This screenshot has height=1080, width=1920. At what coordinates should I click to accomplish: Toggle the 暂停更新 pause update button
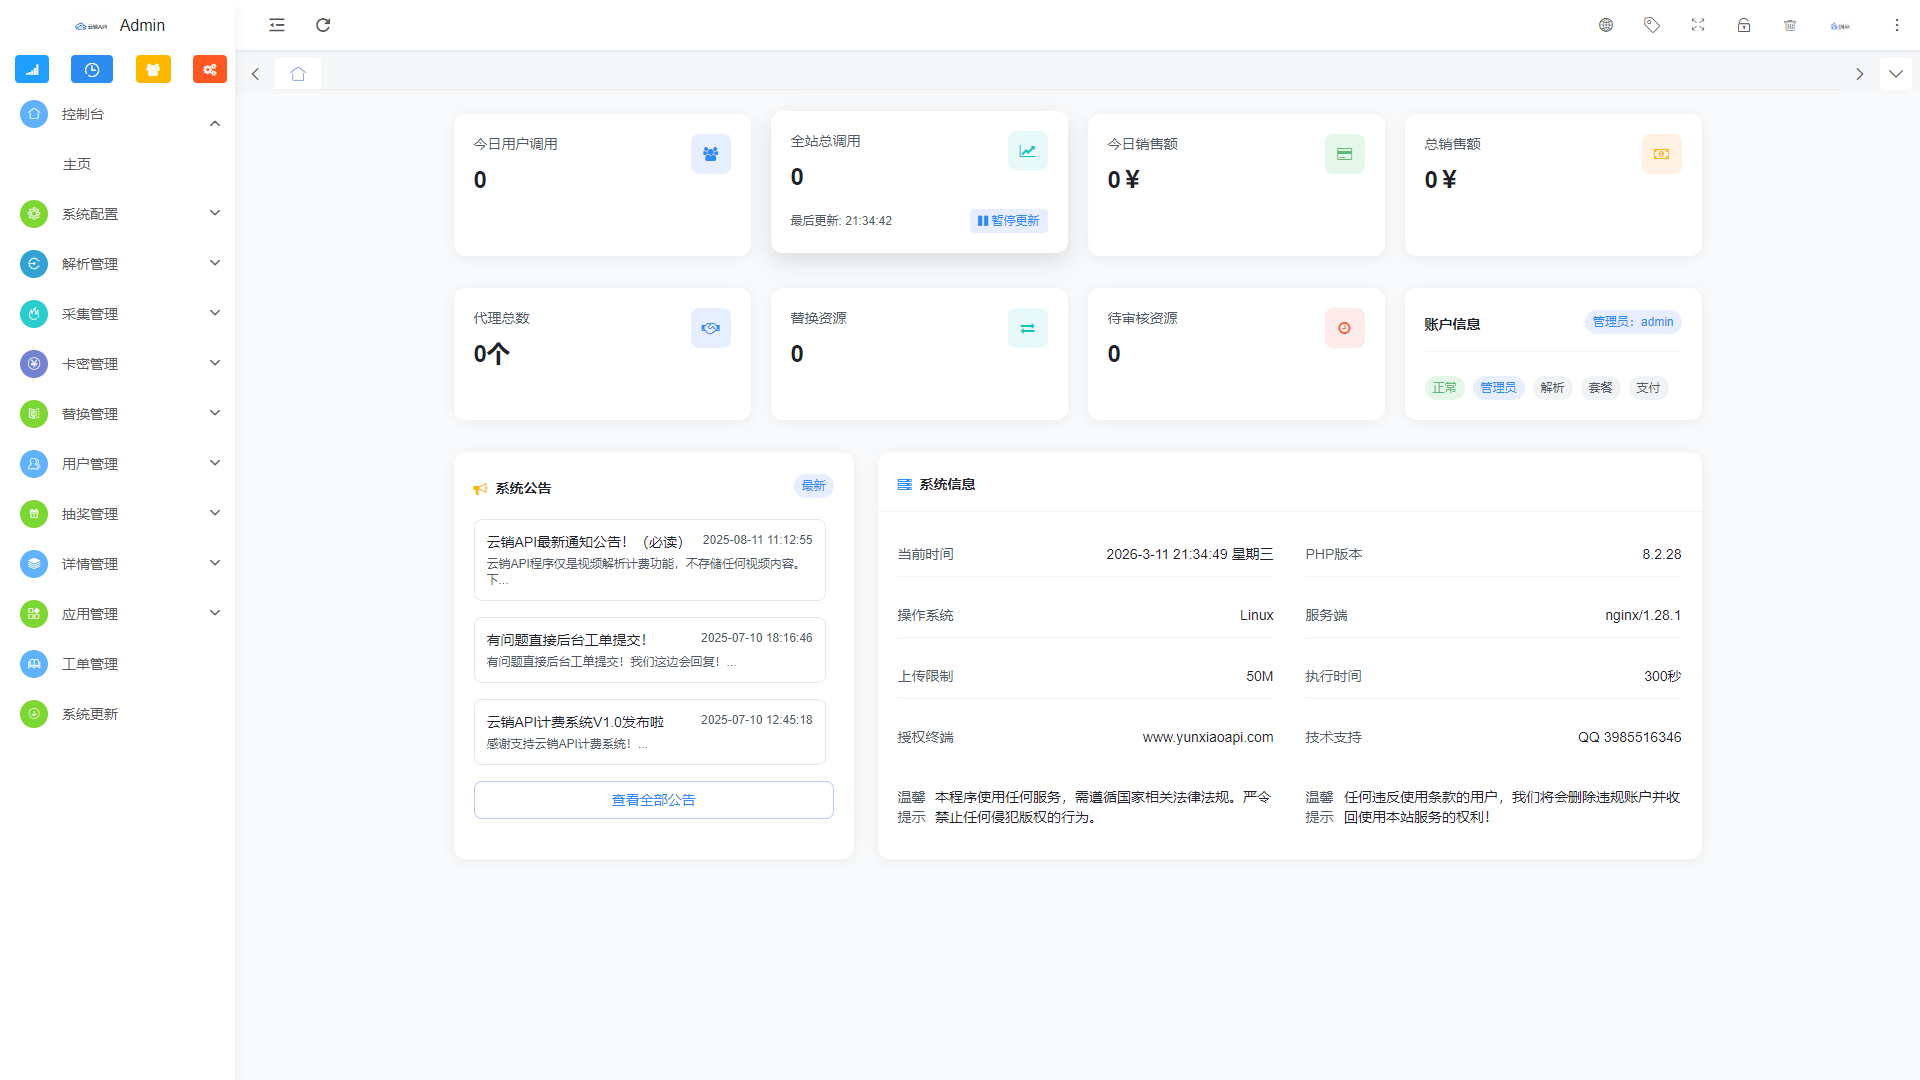coord(1009,221)
